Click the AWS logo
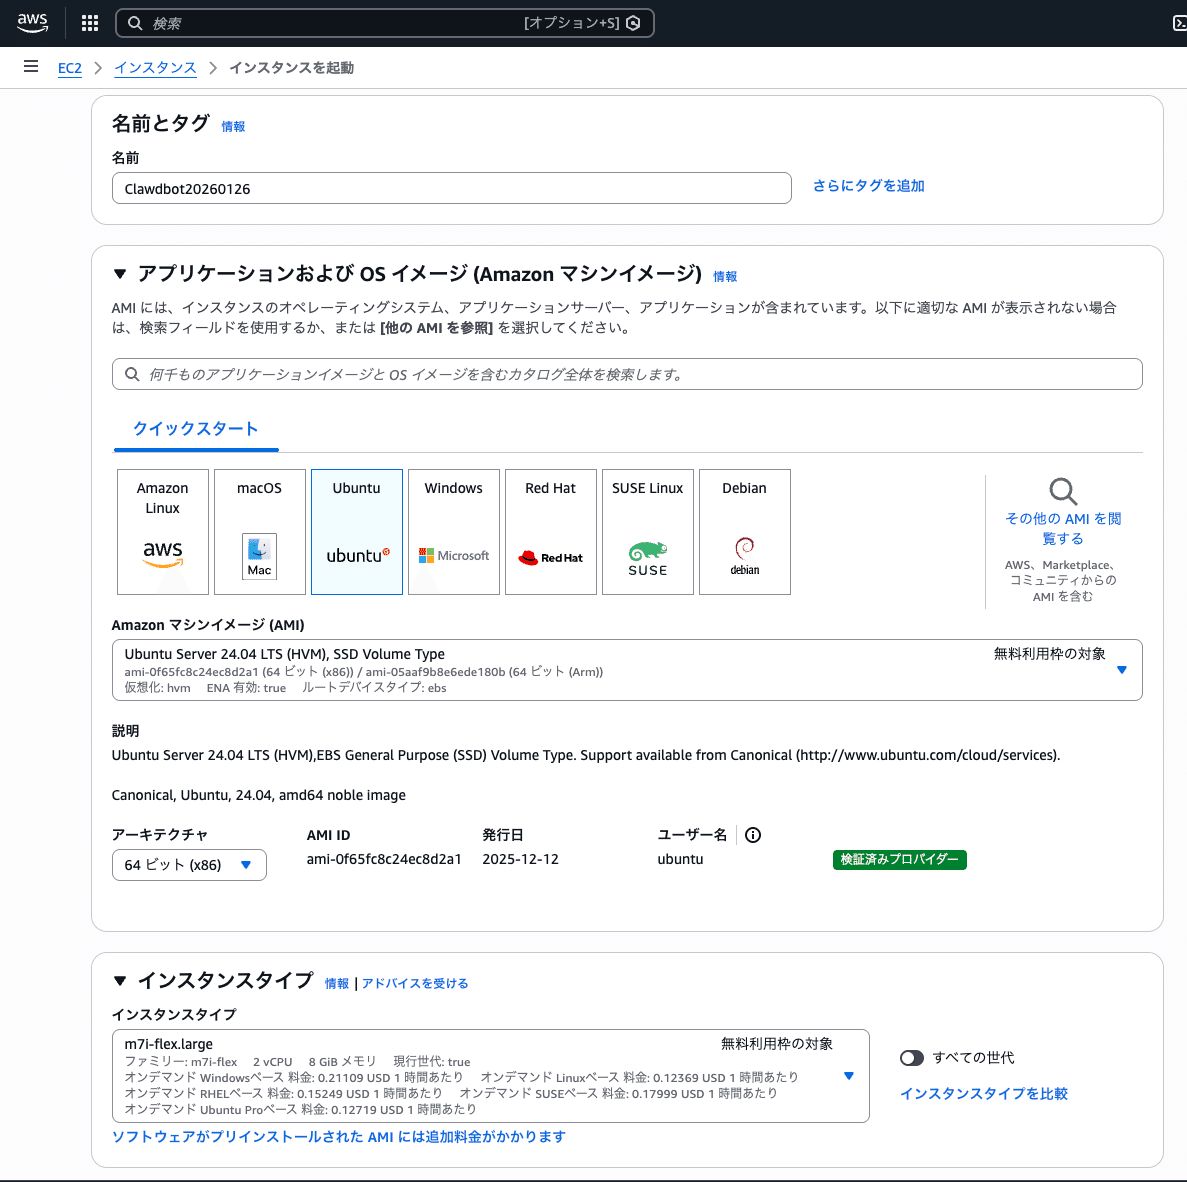This screenshot has height=1182, width=1187. [x=32, y=22]
